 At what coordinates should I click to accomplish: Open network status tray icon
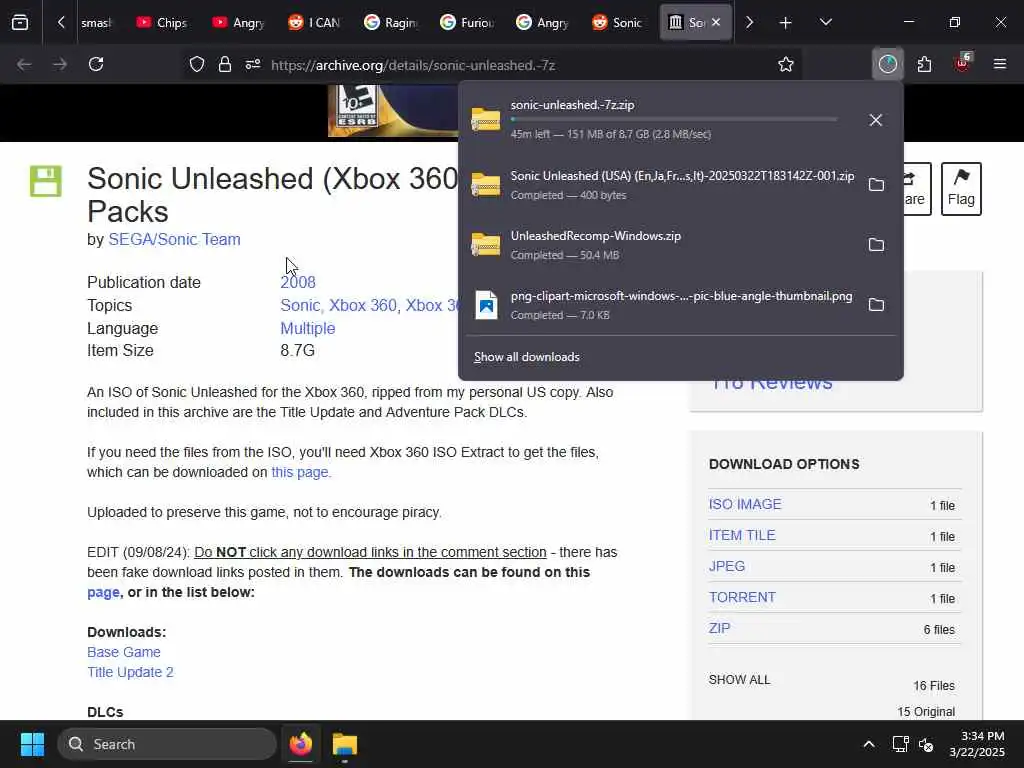pos(901,744)
